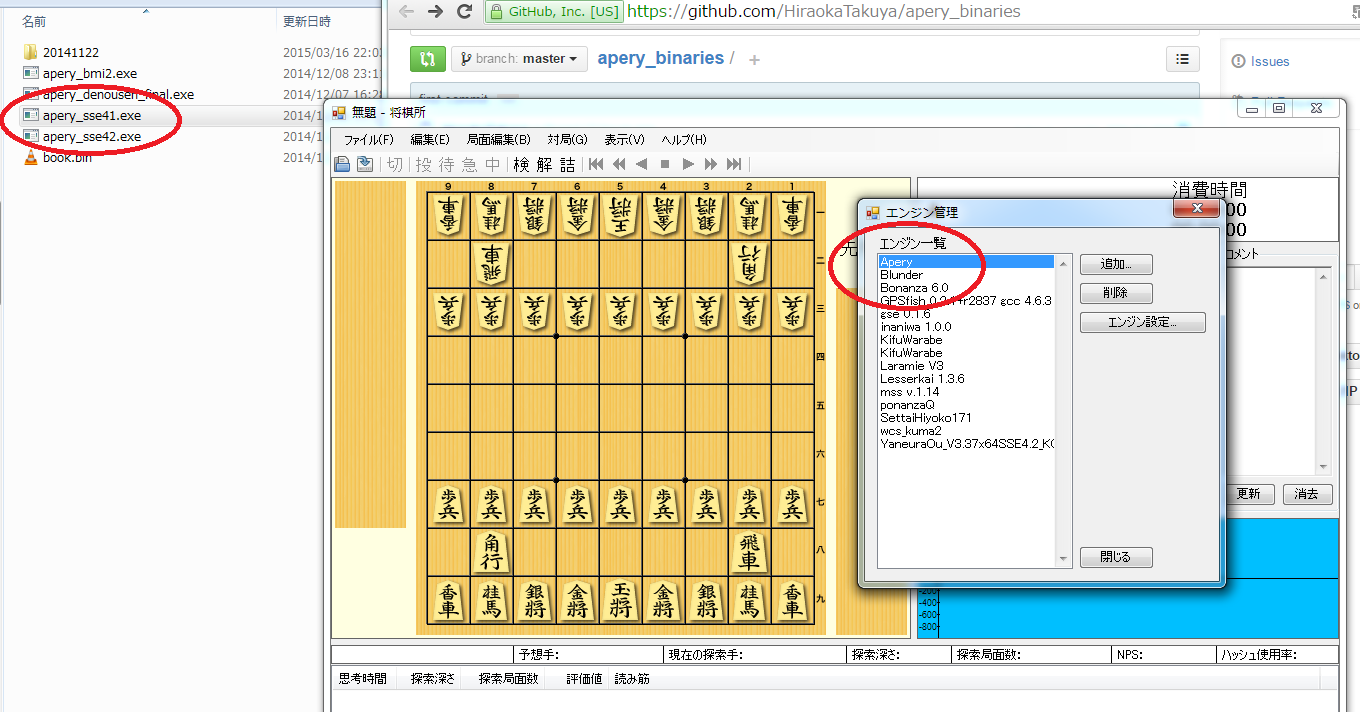Open the 対局(G) menu
This screenshot has width=1360, height=712.
point(567,140)
